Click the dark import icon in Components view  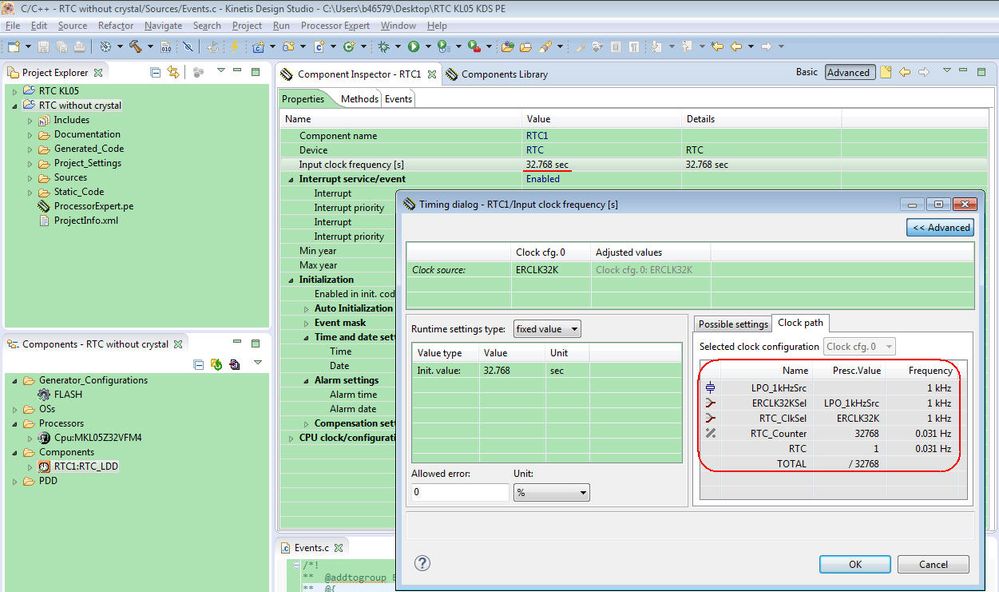(234, 365)
